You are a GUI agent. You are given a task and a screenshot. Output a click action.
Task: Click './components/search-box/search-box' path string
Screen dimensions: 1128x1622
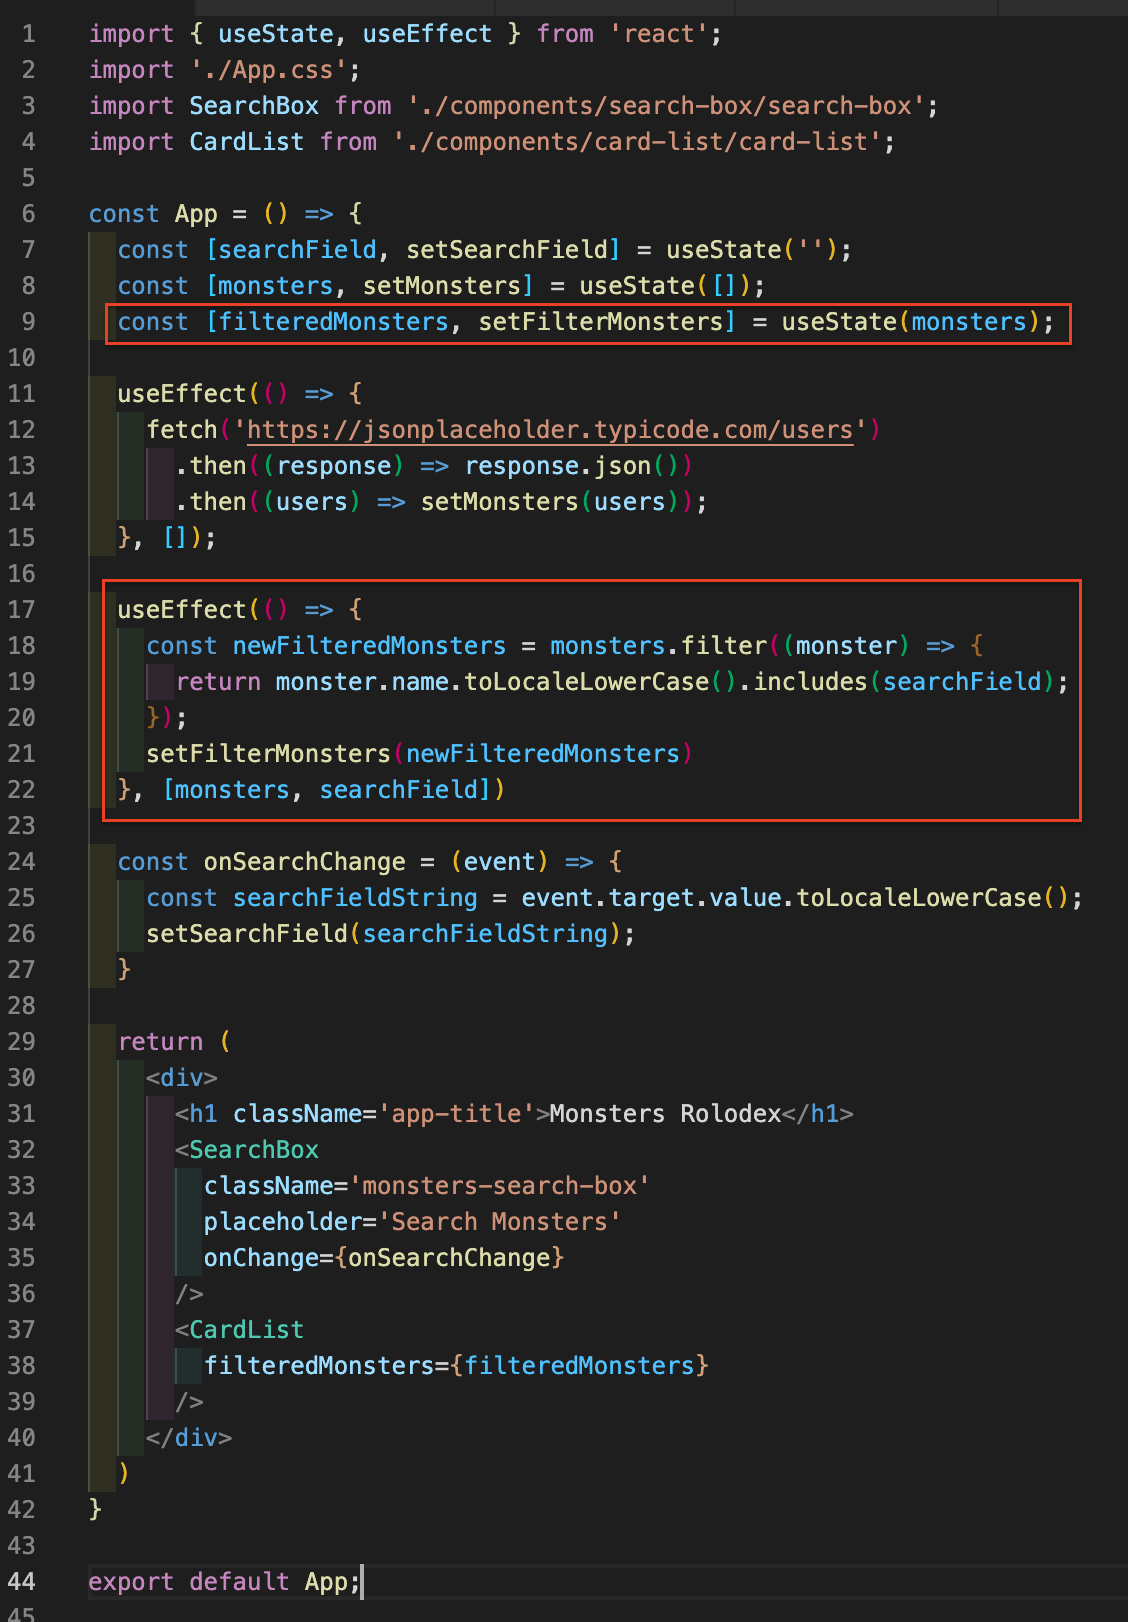click(666, 106)
